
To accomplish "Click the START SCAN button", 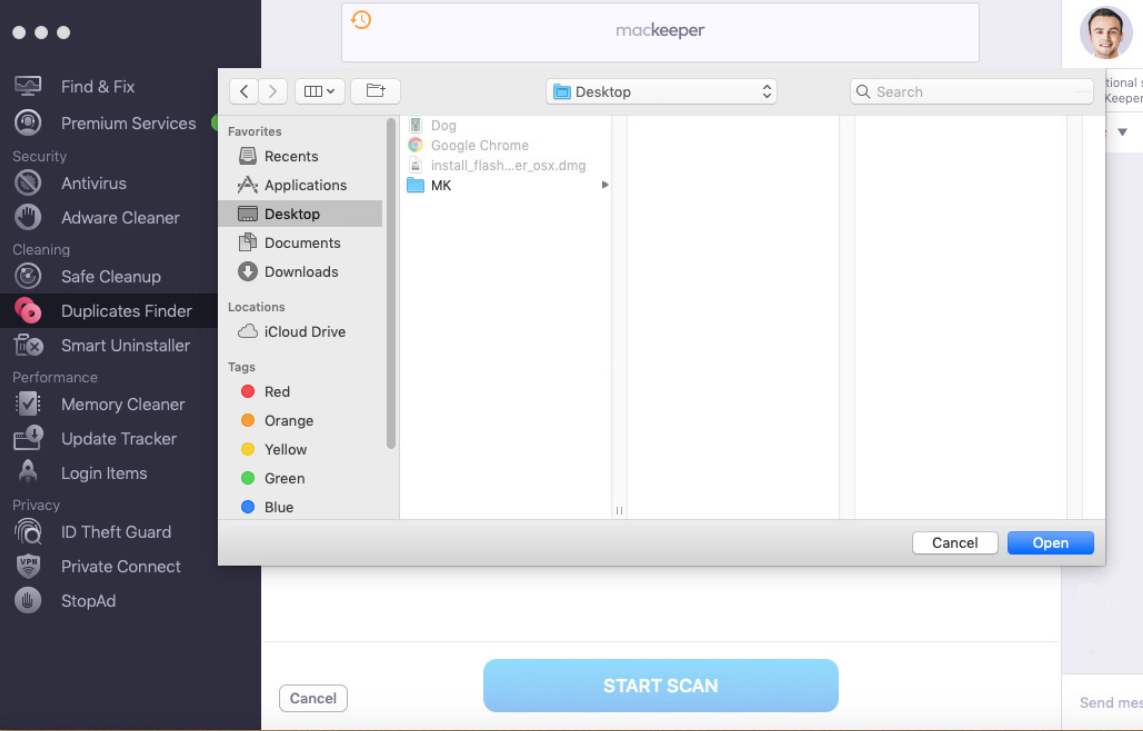I will coord(660,686).
